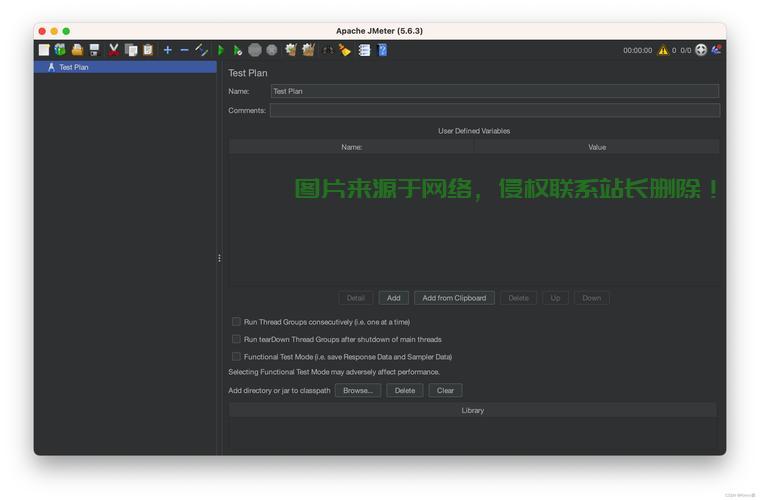Viewport: 760px width, 500px height.
Task: Expand all nodes with plus icon
Action: [x=168, y=50]
